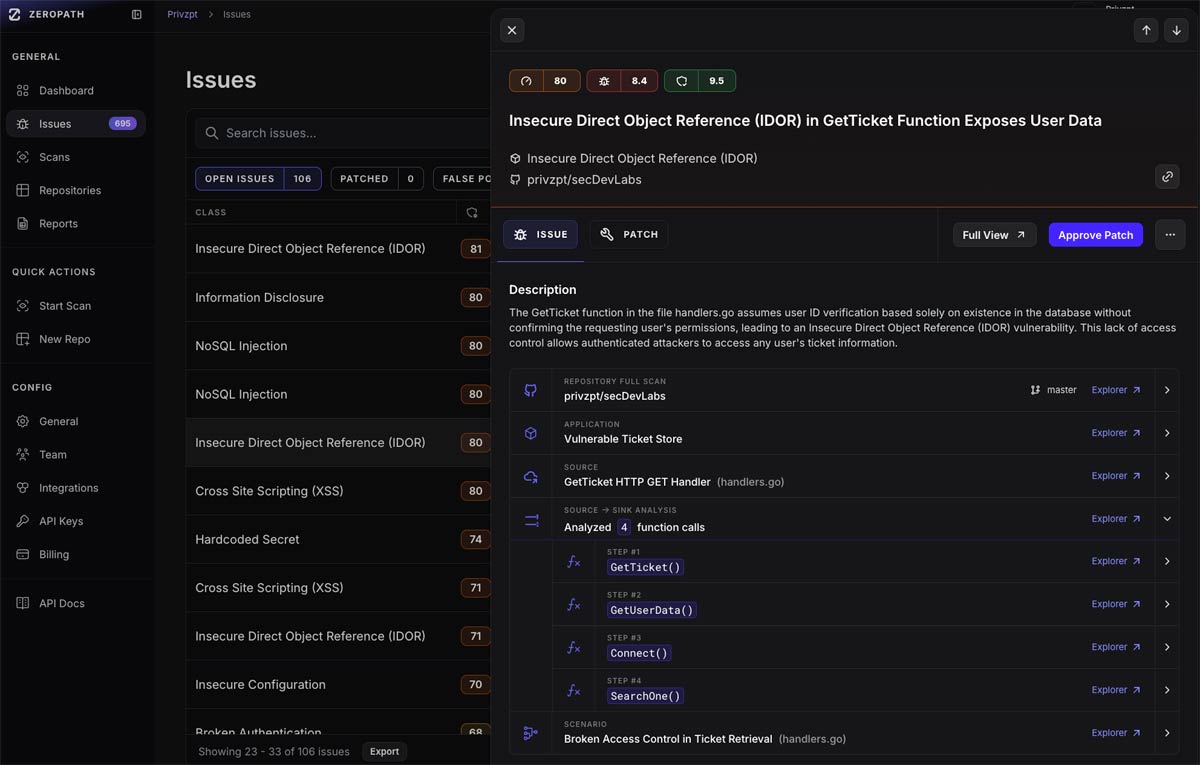
Task: Open Explorer link for Vulnerable Ticket Store
Action: click(1115, 433)
